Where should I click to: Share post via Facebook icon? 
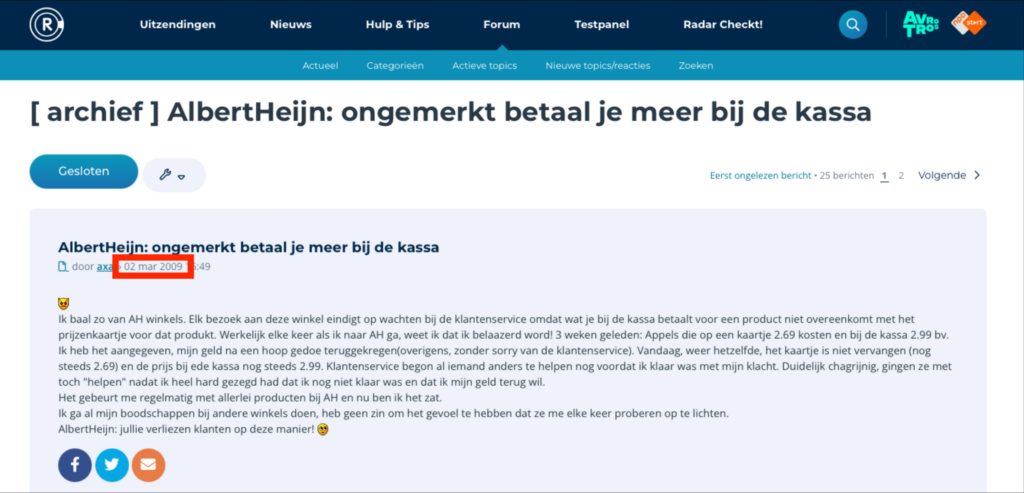click(75, 465)
